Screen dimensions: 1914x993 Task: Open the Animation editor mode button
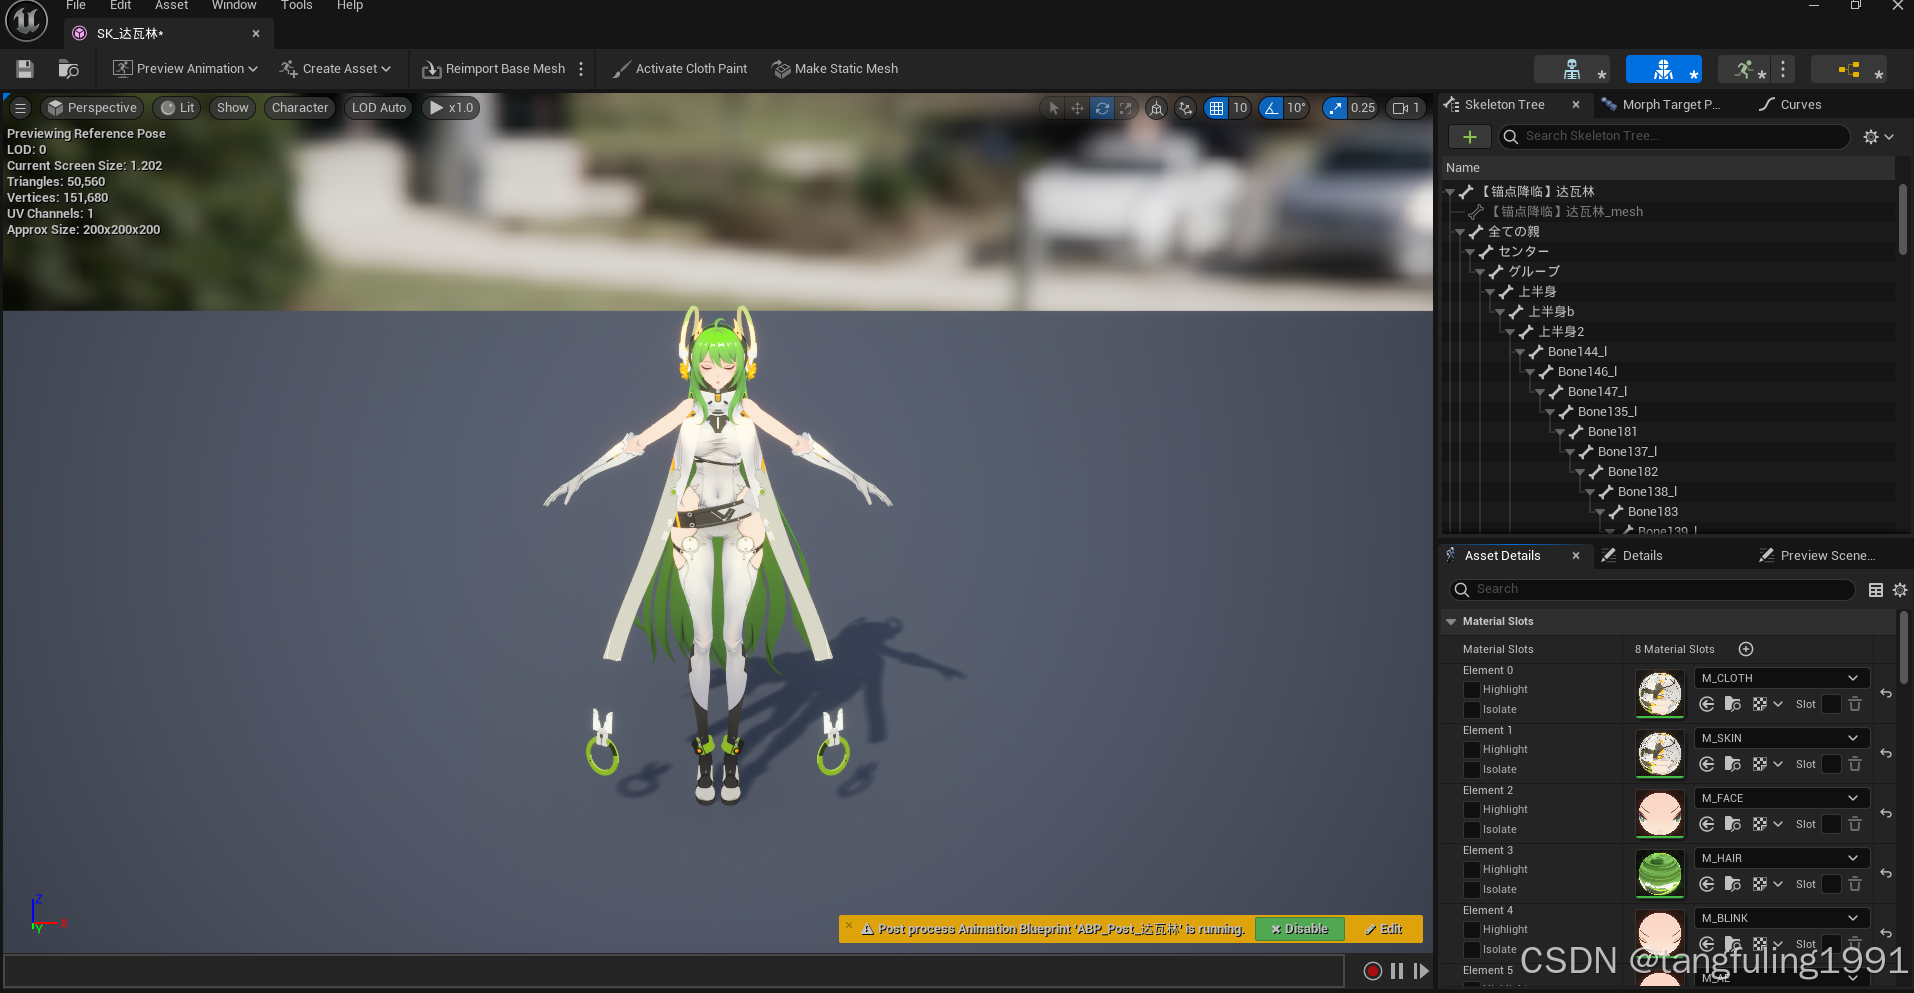pyautogui.click(x=1745, y=69)
